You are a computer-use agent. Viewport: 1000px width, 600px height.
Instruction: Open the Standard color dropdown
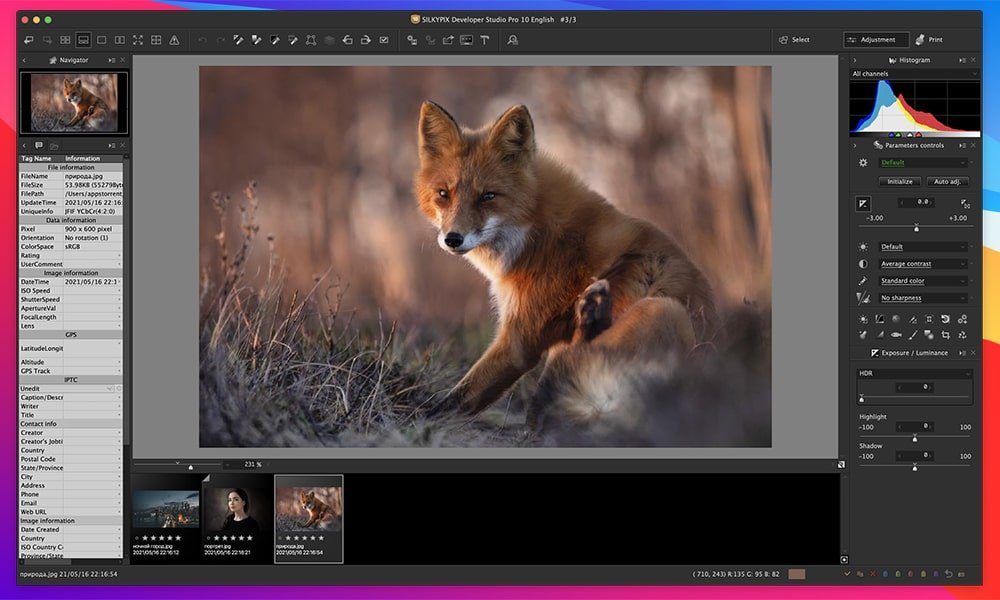pyautogui.click(x=923, y=281)
